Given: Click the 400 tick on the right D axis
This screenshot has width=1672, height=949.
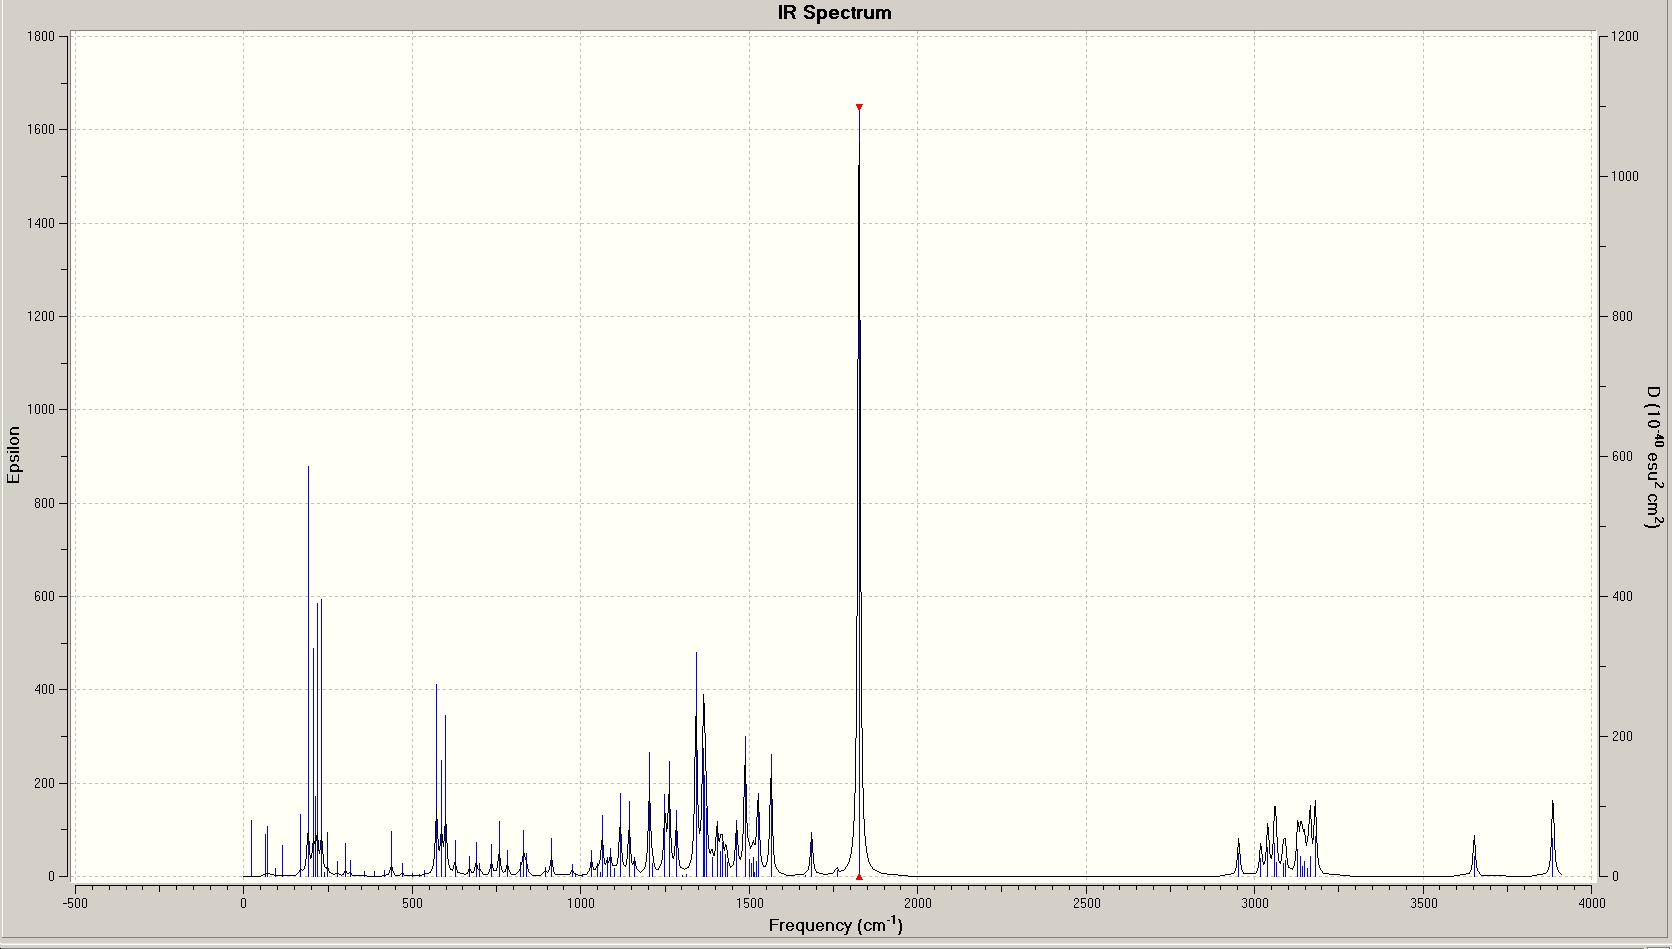Looking at the screenshot, I should point(1622,597).
